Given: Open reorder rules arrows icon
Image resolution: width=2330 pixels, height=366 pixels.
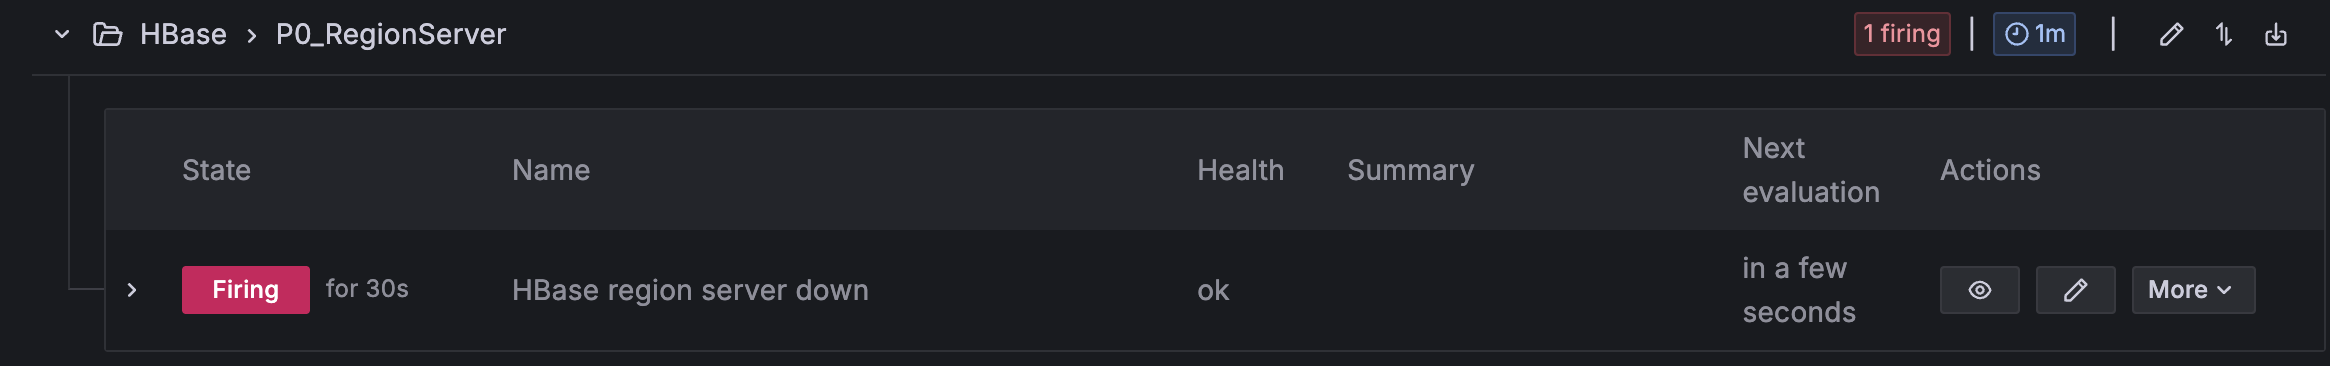Looking at the screenshot, I should point(2223,35).
